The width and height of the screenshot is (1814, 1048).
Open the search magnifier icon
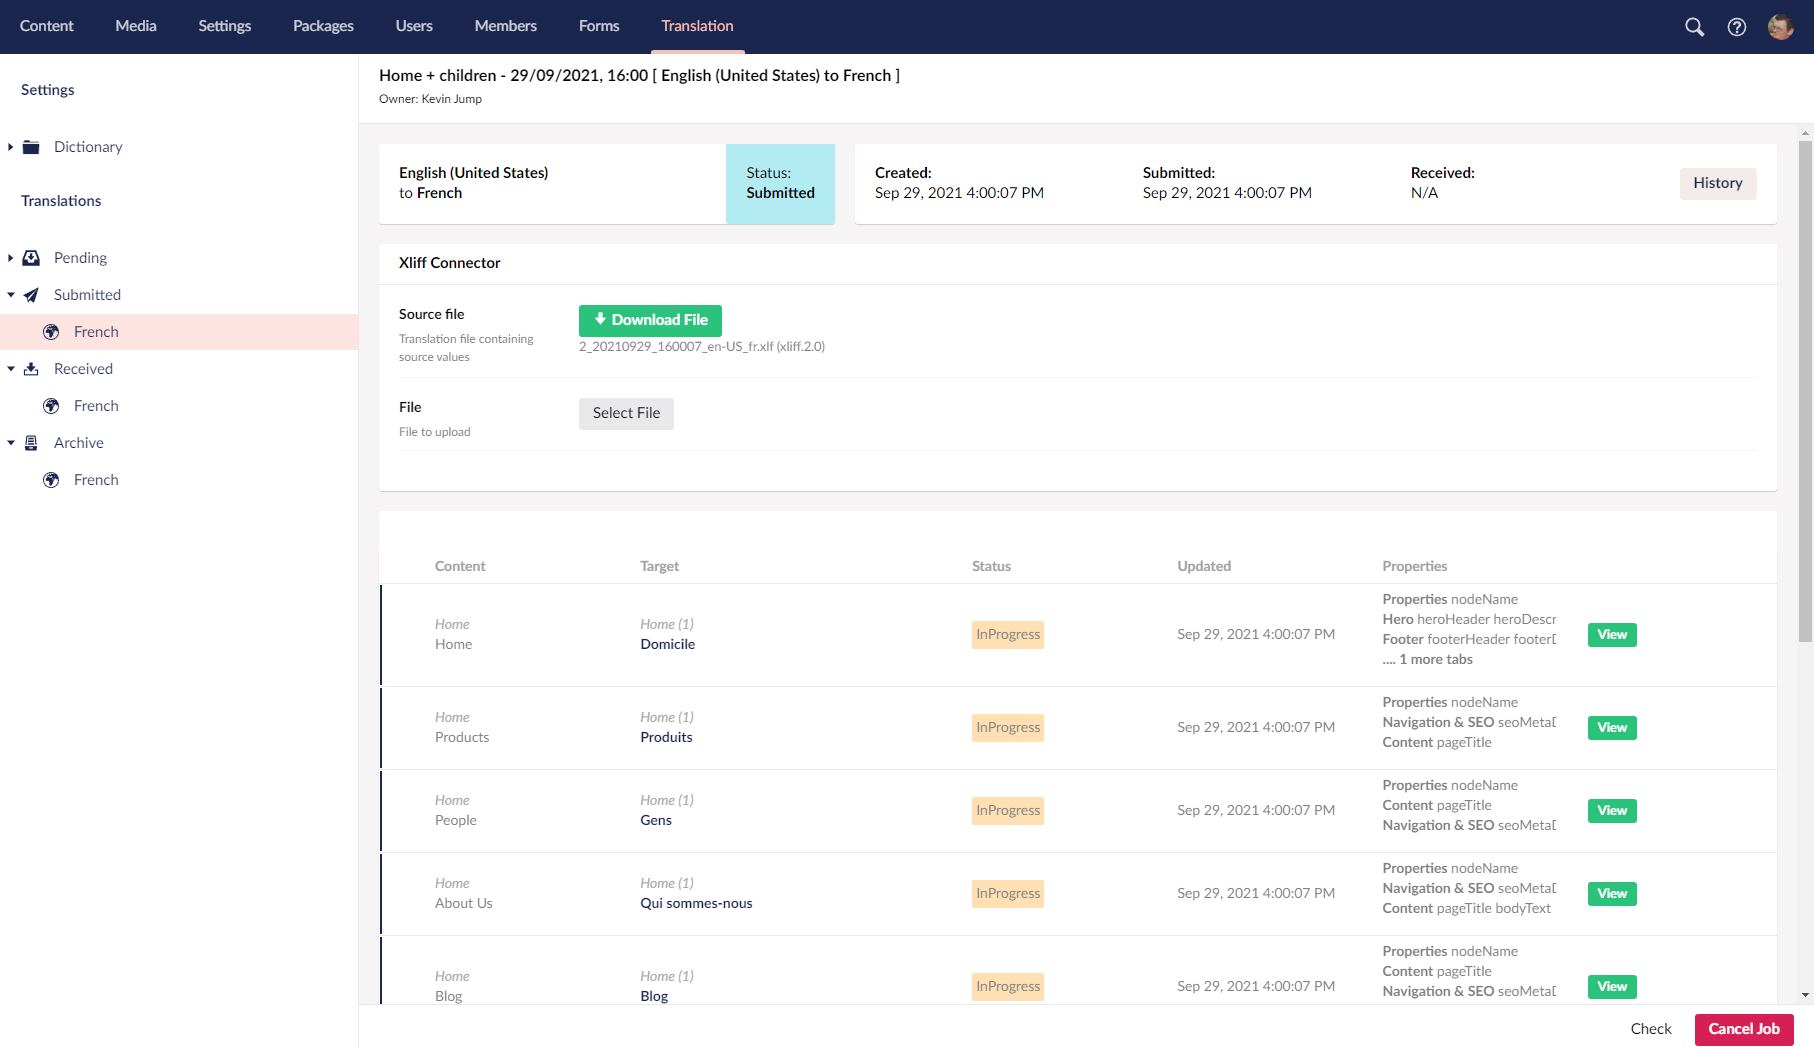[1694, 27]
